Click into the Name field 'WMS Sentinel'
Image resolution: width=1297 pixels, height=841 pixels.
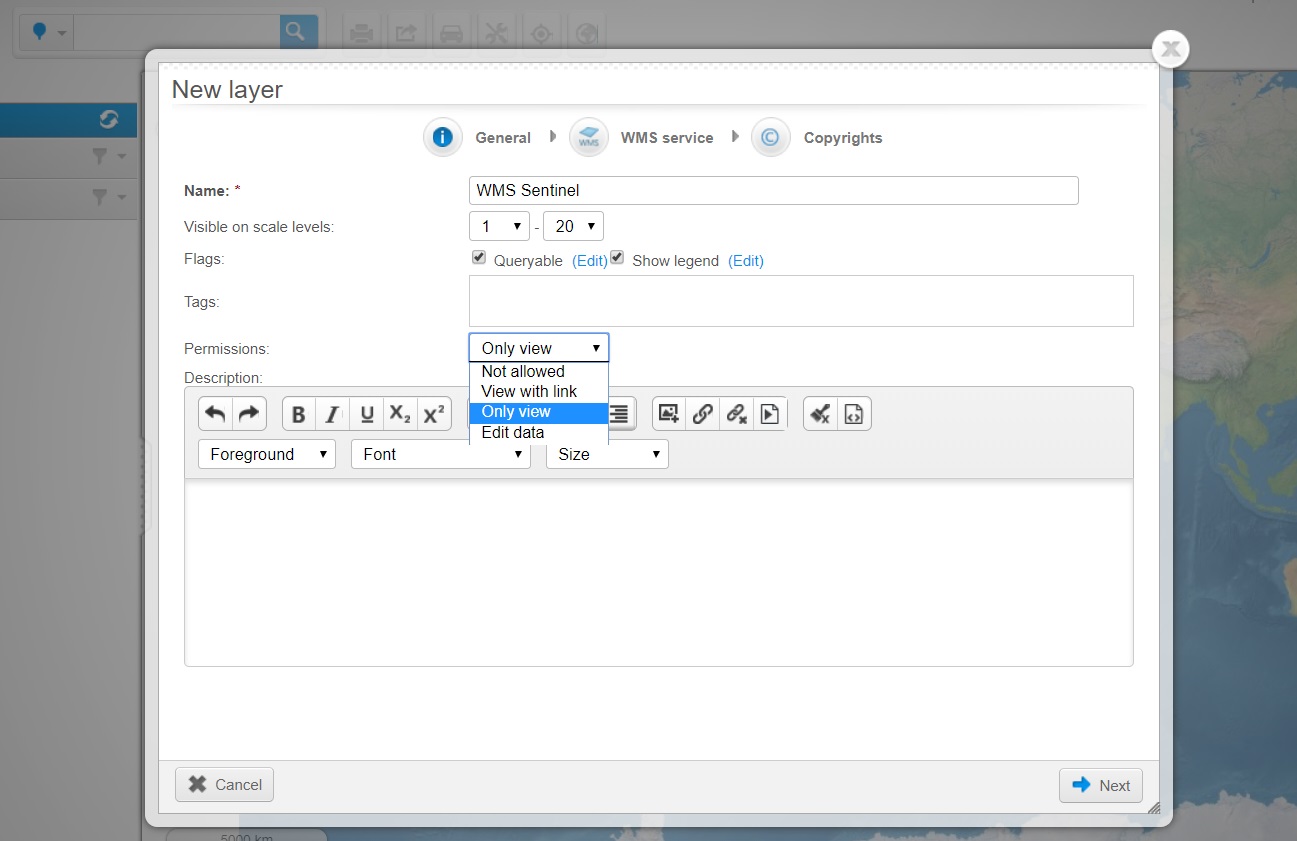[774, 190]
